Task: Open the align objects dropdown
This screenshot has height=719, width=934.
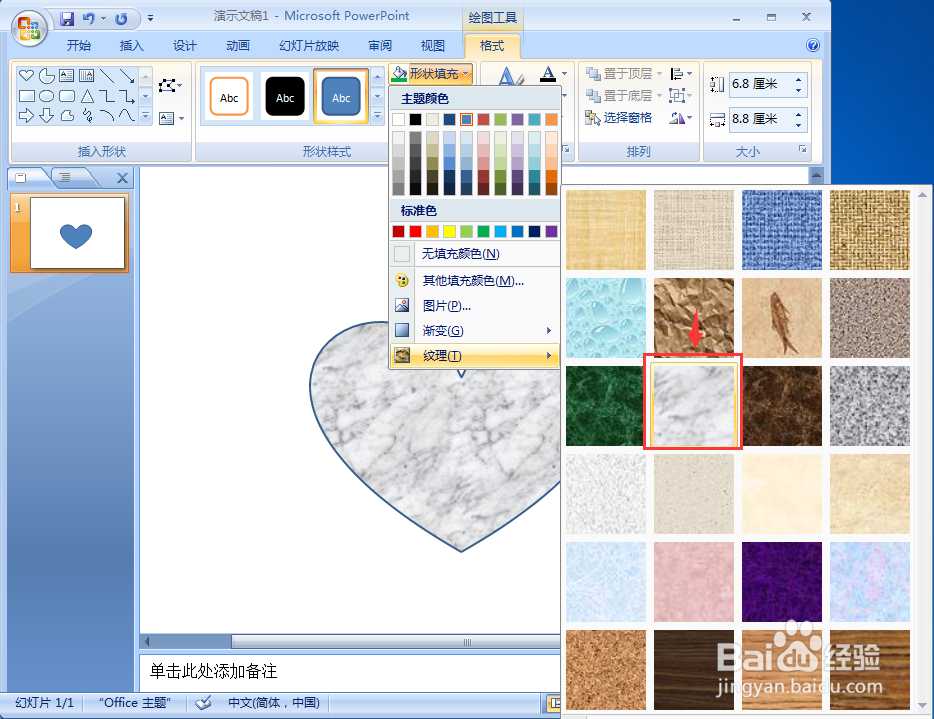Action: (x=681, y=73)
